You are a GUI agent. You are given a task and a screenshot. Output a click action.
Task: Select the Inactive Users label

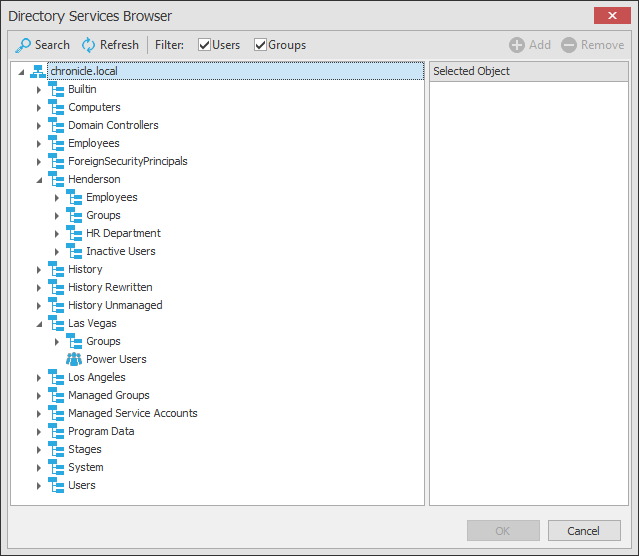coord(121,251)
